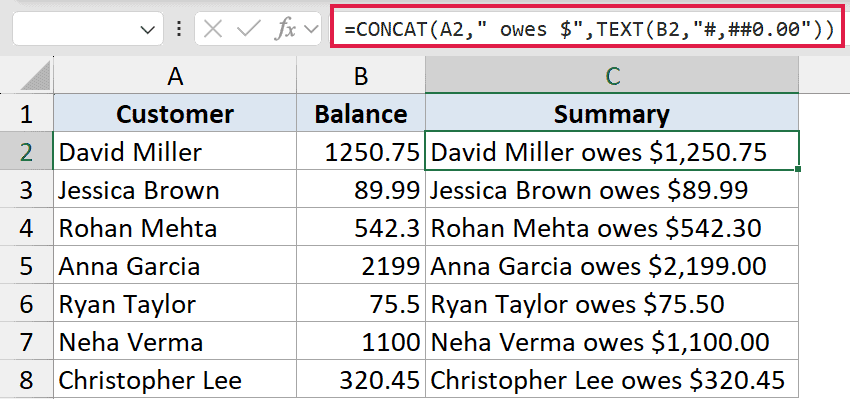Select the Rohan Mehta name cell

click(x=175, y=228)
